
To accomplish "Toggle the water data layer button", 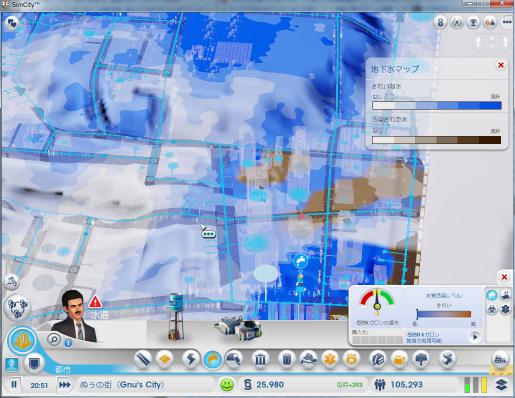I will click(492, 295).
